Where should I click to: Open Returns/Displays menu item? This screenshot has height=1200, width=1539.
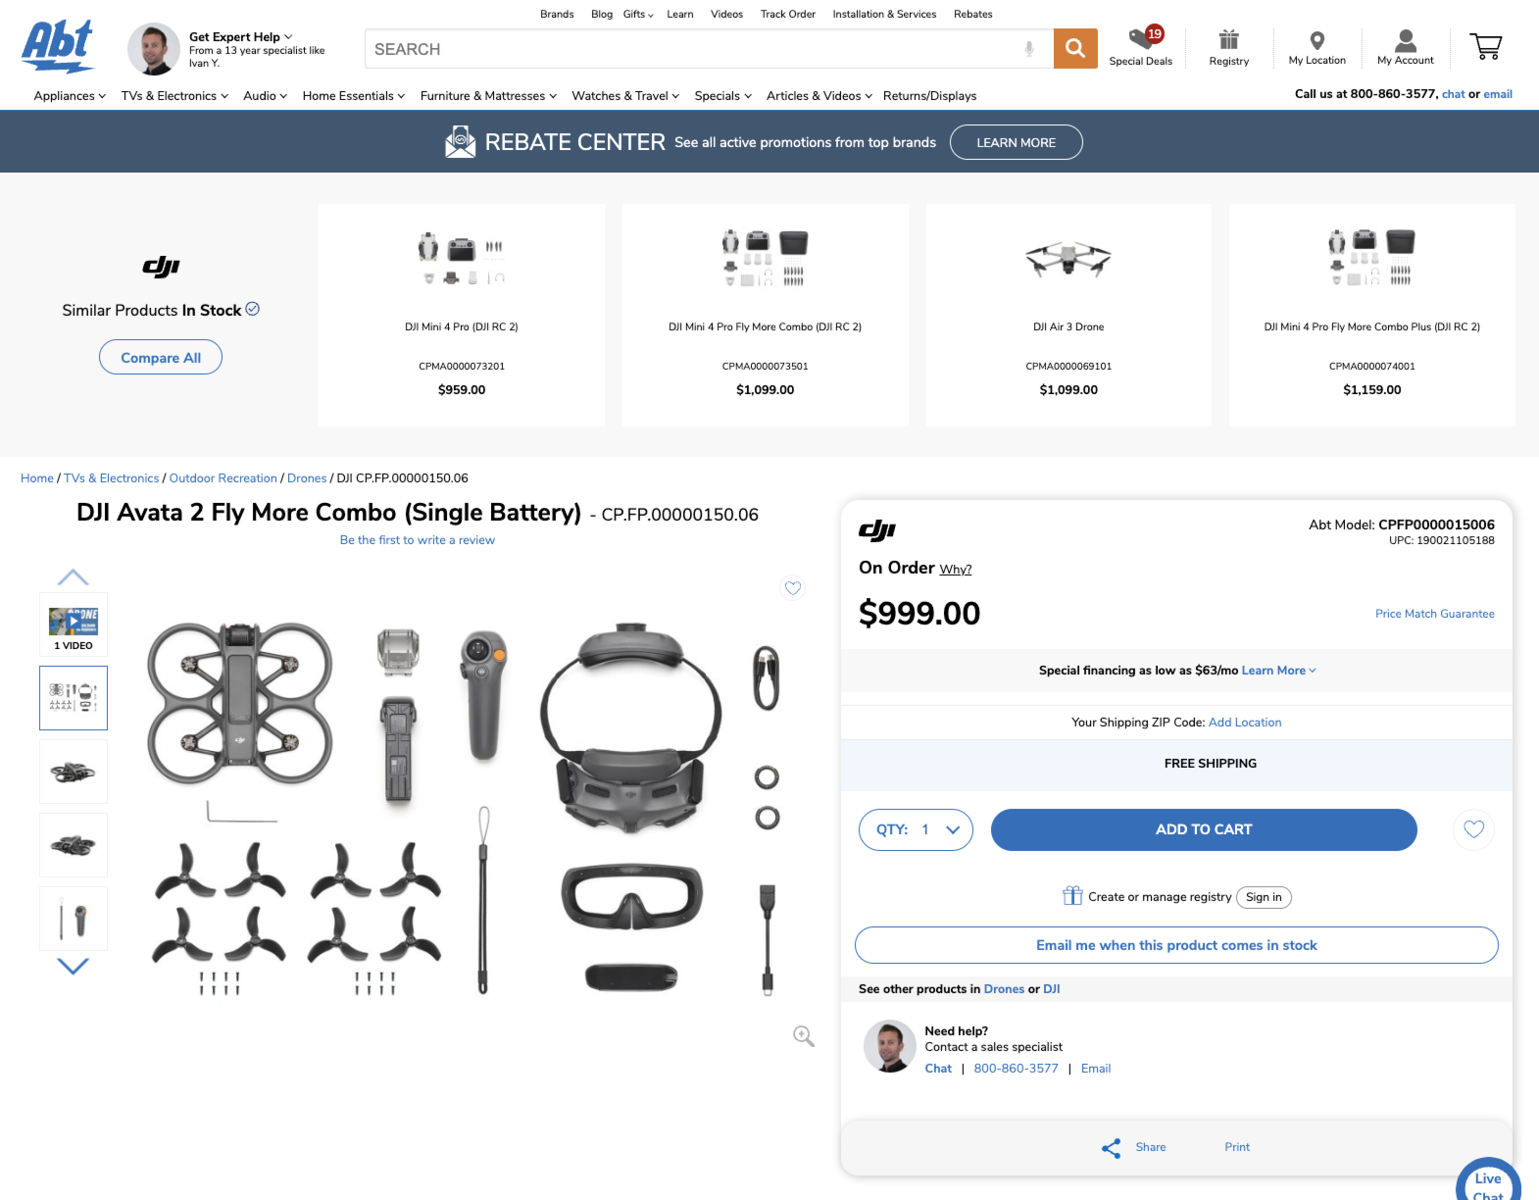tap(930, 96)
